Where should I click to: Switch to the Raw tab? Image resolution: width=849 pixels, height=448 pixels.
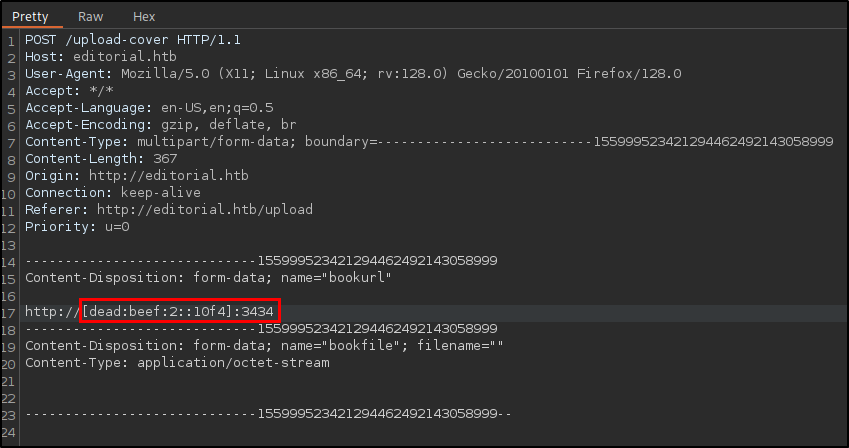tap(90, 17)
